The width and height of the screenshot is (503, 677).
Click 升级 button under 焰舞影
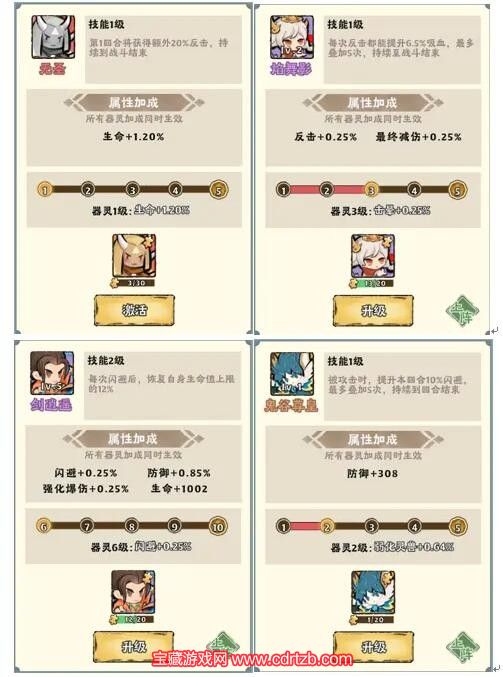coord(373,310)
